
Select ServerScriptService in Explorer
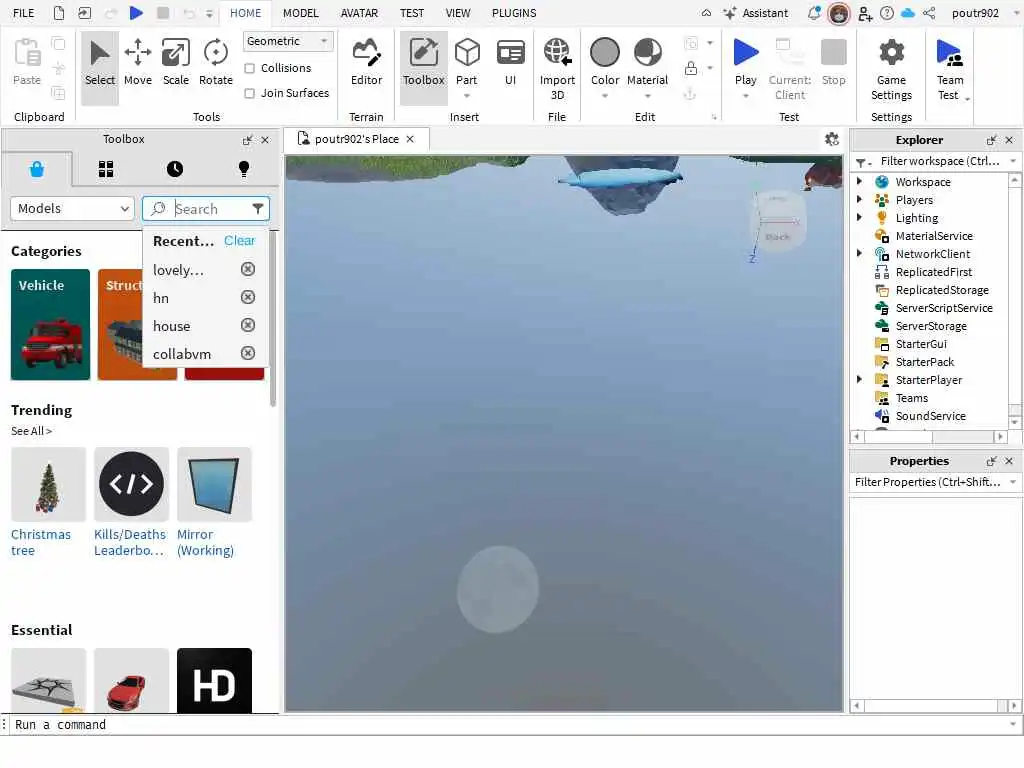pyautogui.click(x=944, y=308)
